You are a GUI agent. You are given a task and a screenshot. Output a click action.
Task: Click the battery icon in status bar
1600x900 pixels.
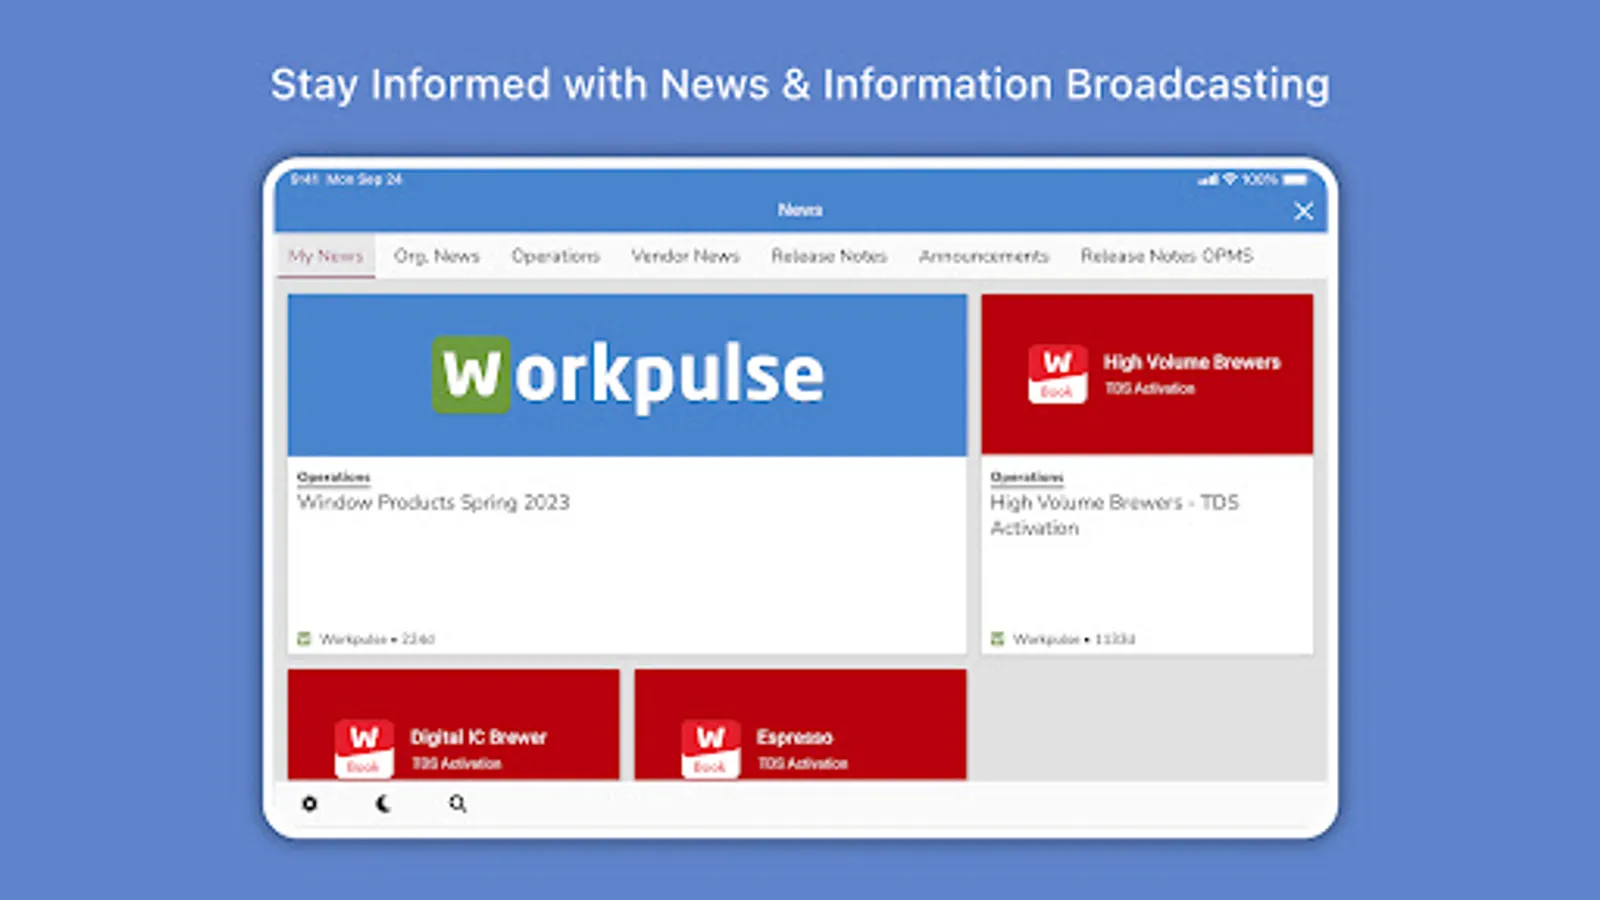click(1295, 180)
